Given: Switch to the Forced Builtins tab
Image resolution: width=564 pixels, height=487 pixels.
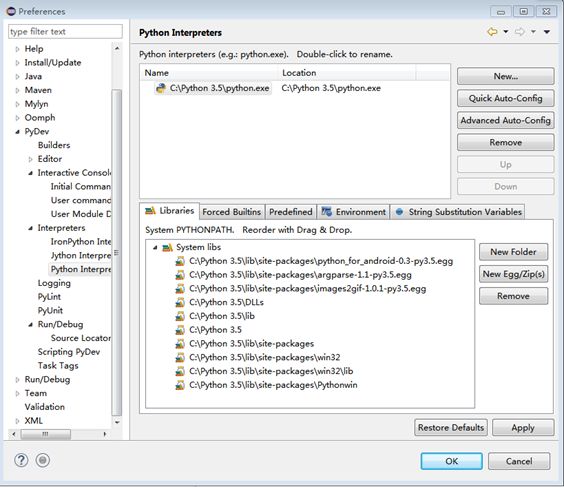Looking at the screenshot, I should click(232, 212).
